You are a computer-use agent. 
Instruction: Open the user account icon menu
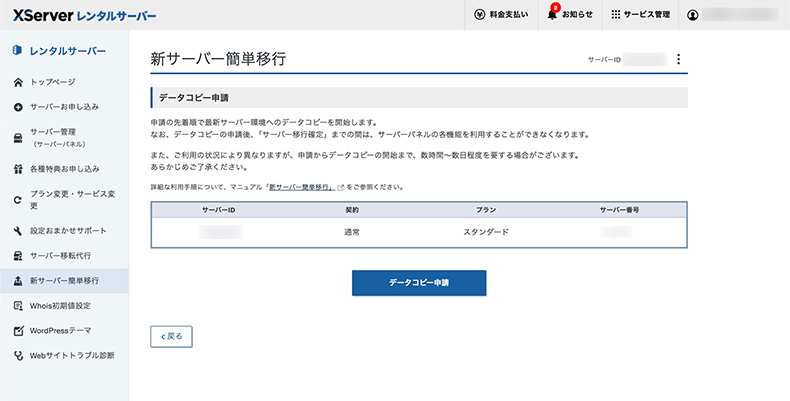(693, 15)
